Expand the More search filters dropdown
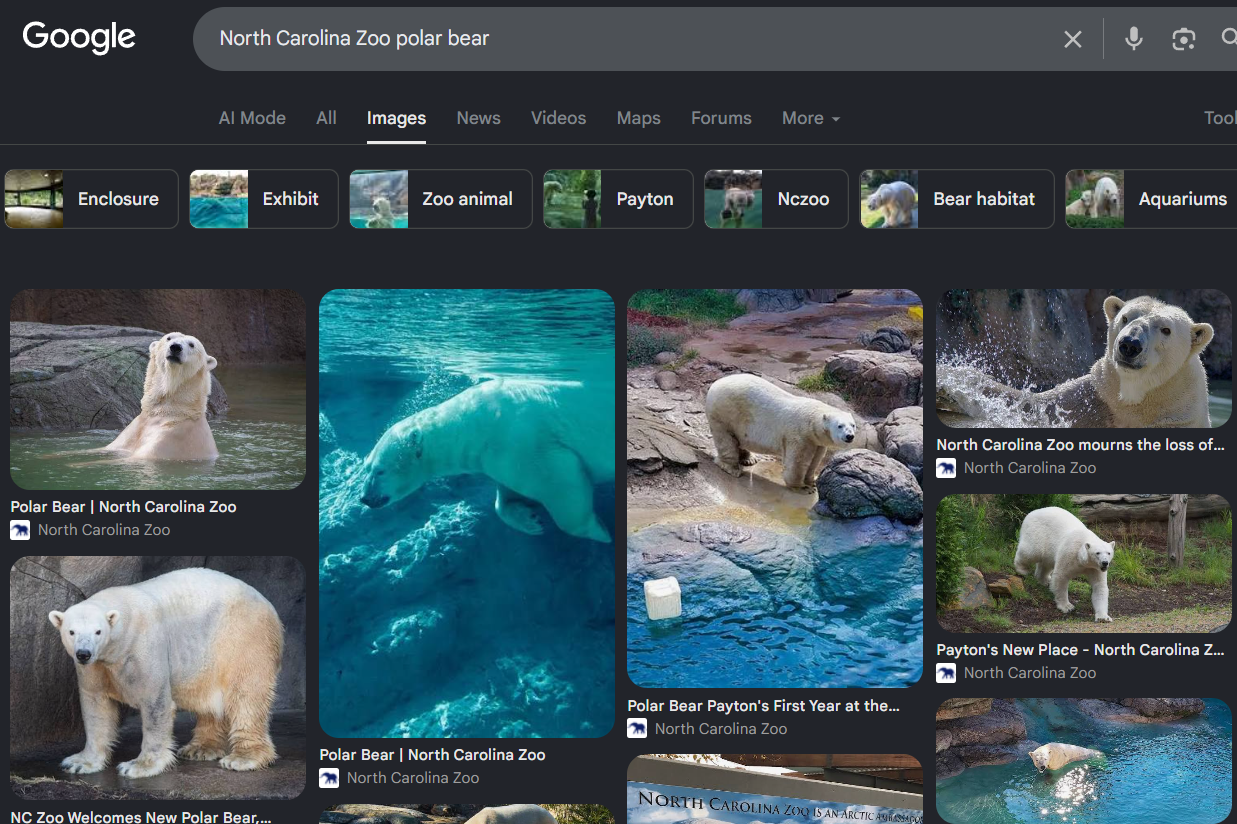1237x824 pixels. click(x=810, y=118)
